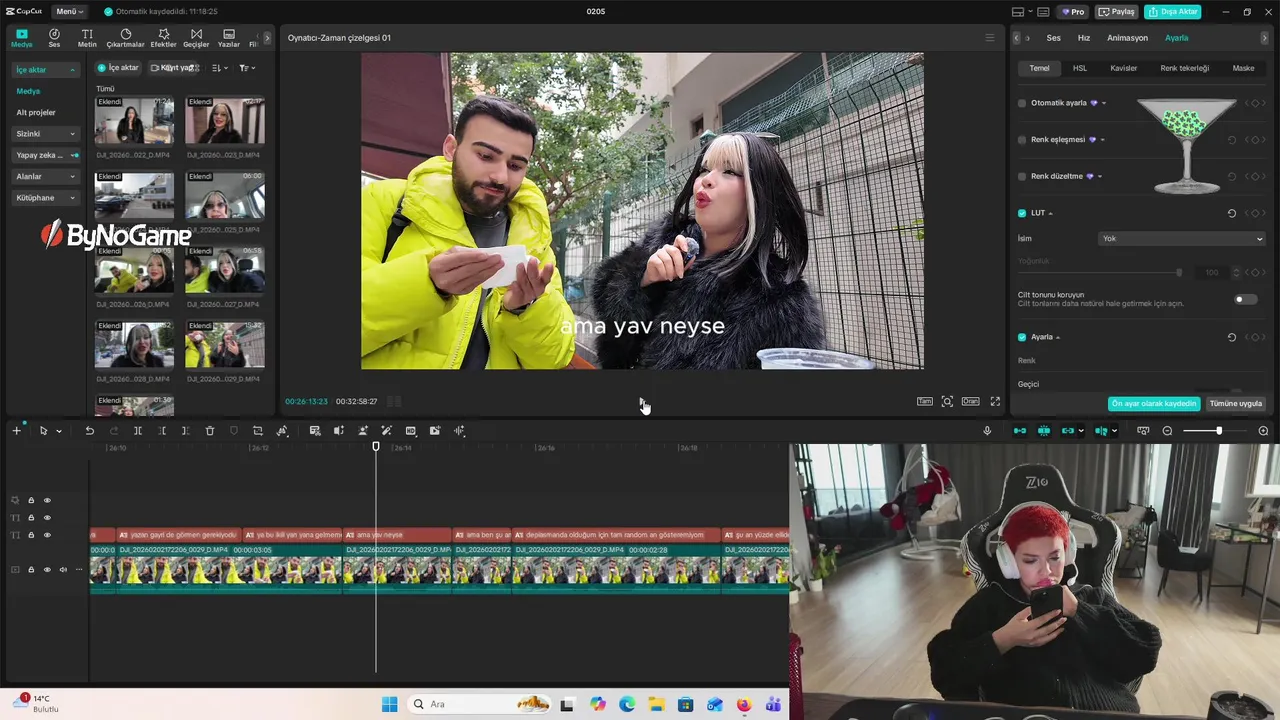This screenshot has height=720, width=1280.
Task: Click the Paylaş share button
Action: (1117, 12)
